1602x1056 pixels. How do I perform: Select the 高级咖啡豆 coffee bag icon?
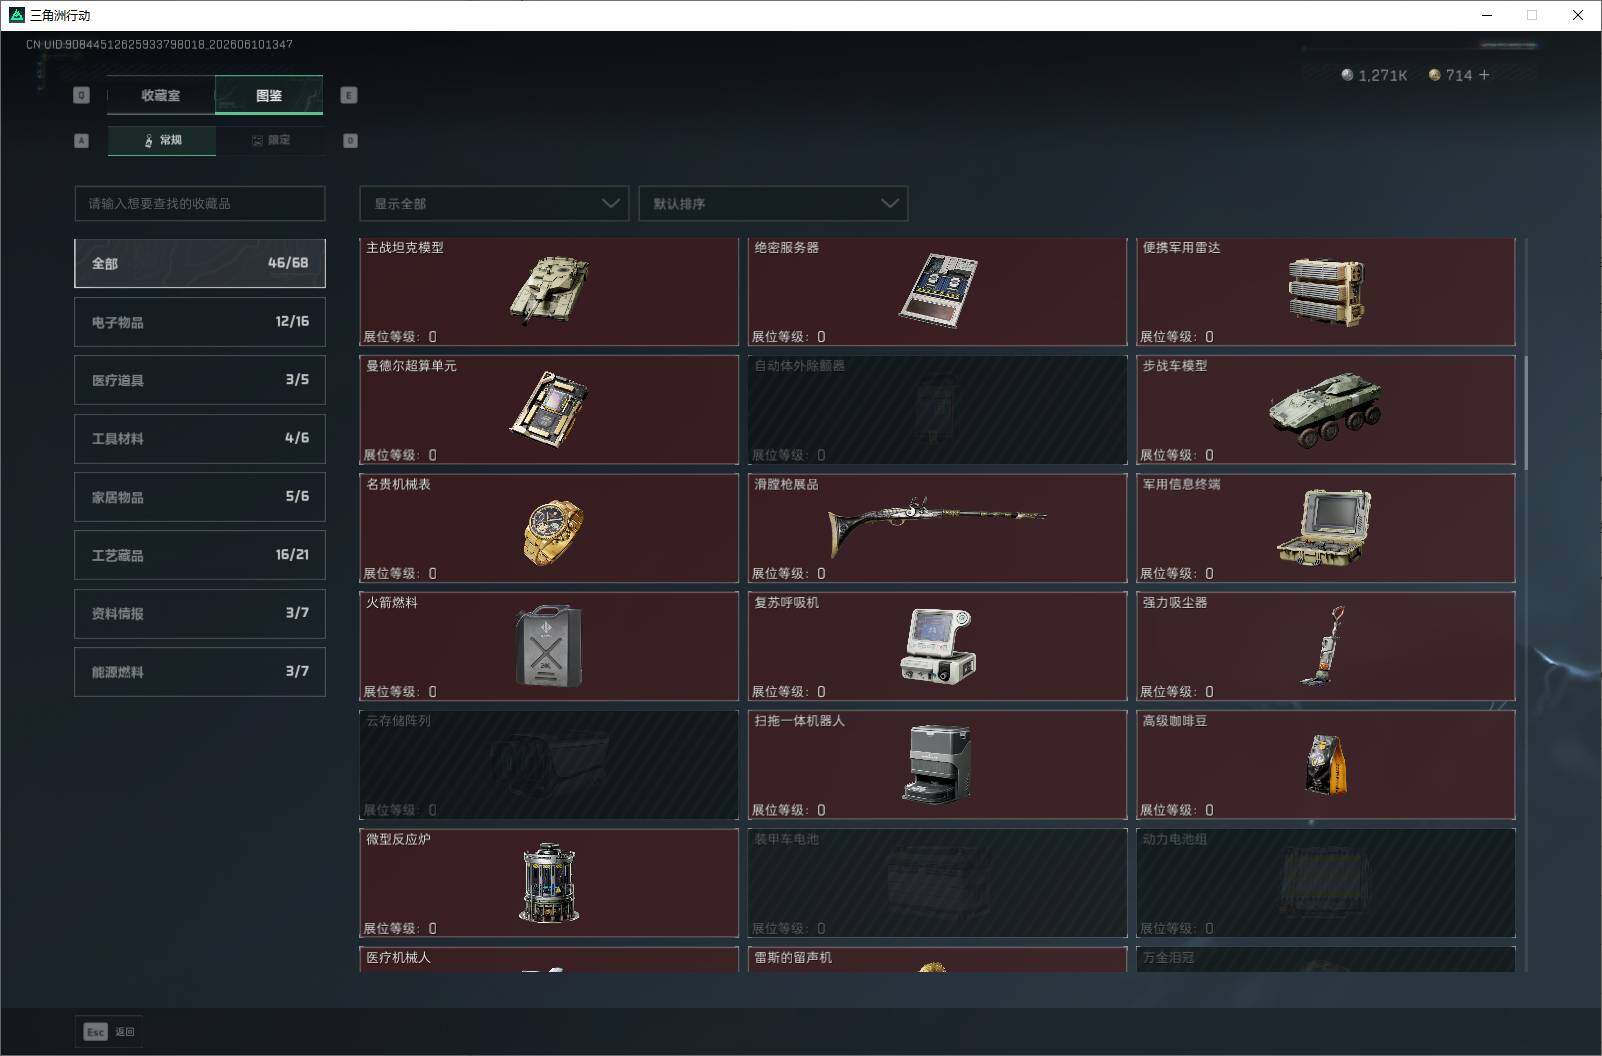1326,764
